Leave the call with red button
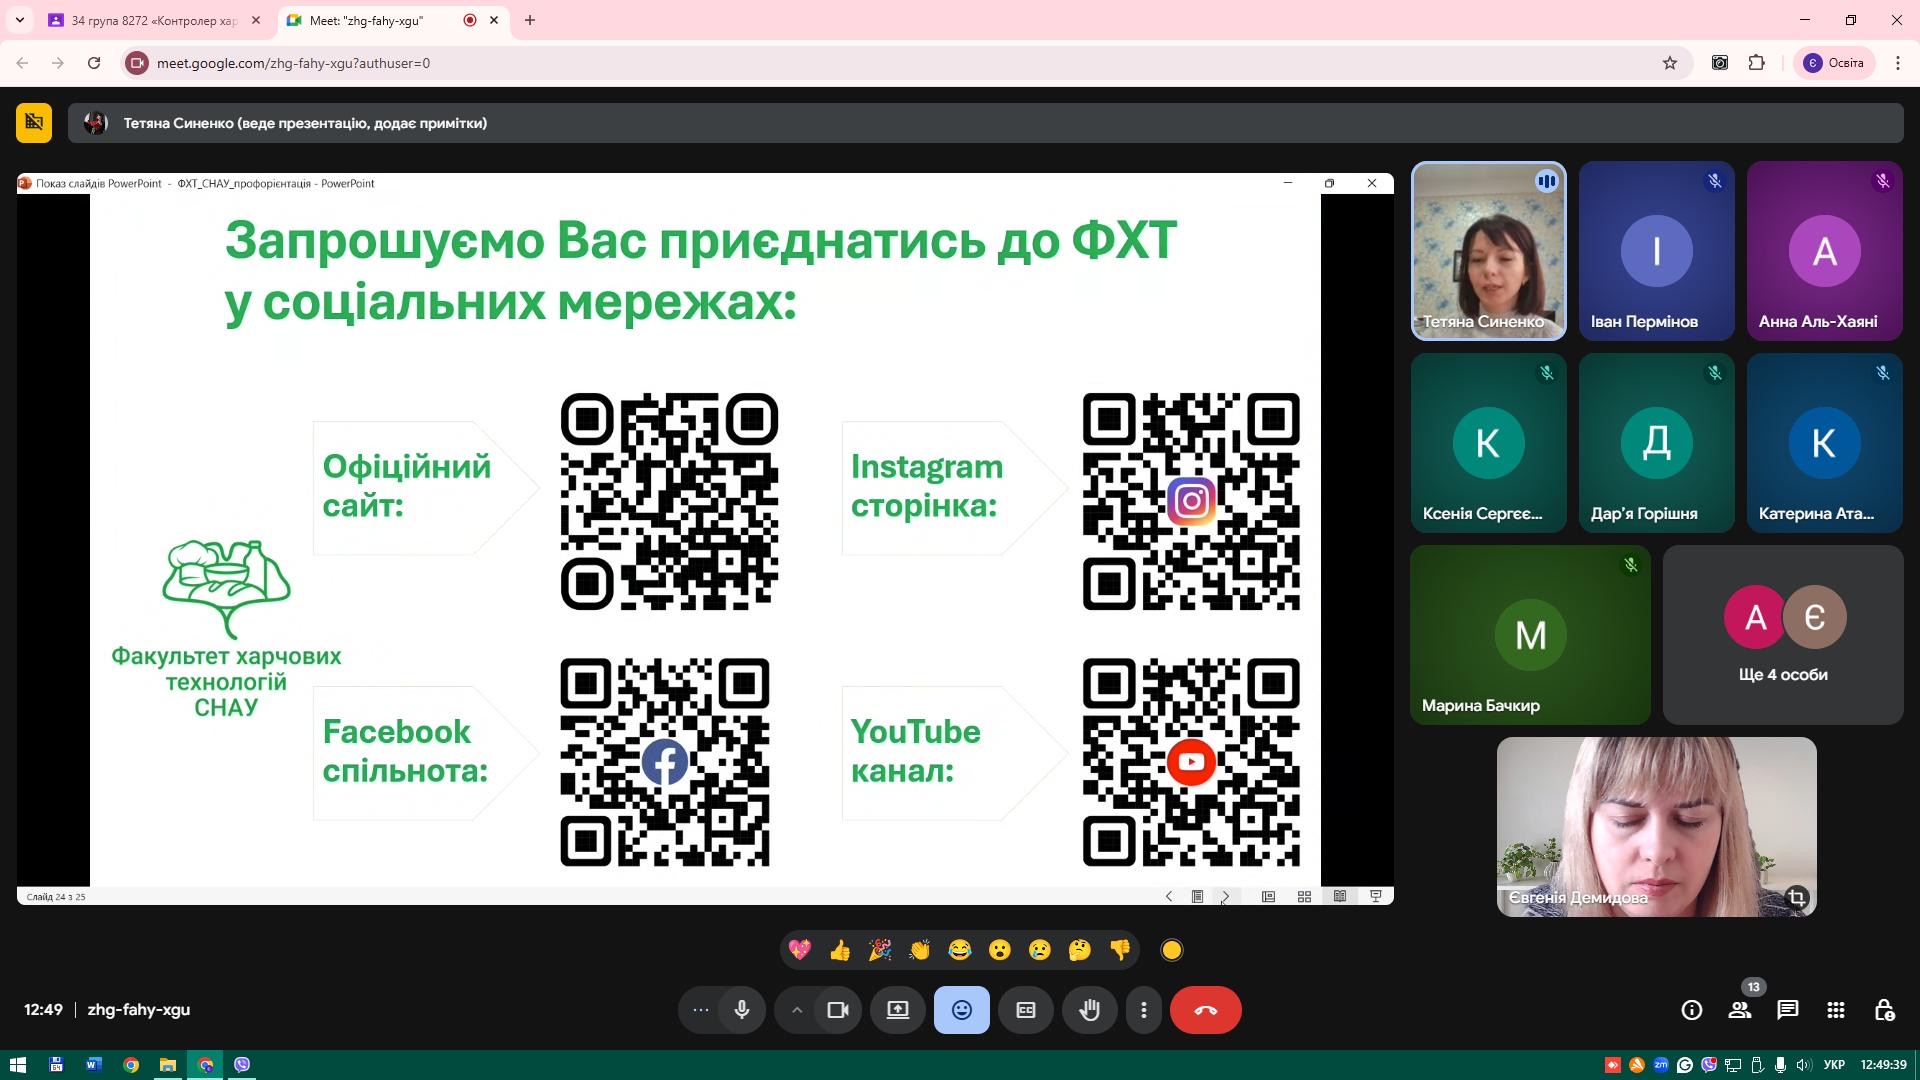This screenshot has width=1920, height=1080. coord(1205,1010)
